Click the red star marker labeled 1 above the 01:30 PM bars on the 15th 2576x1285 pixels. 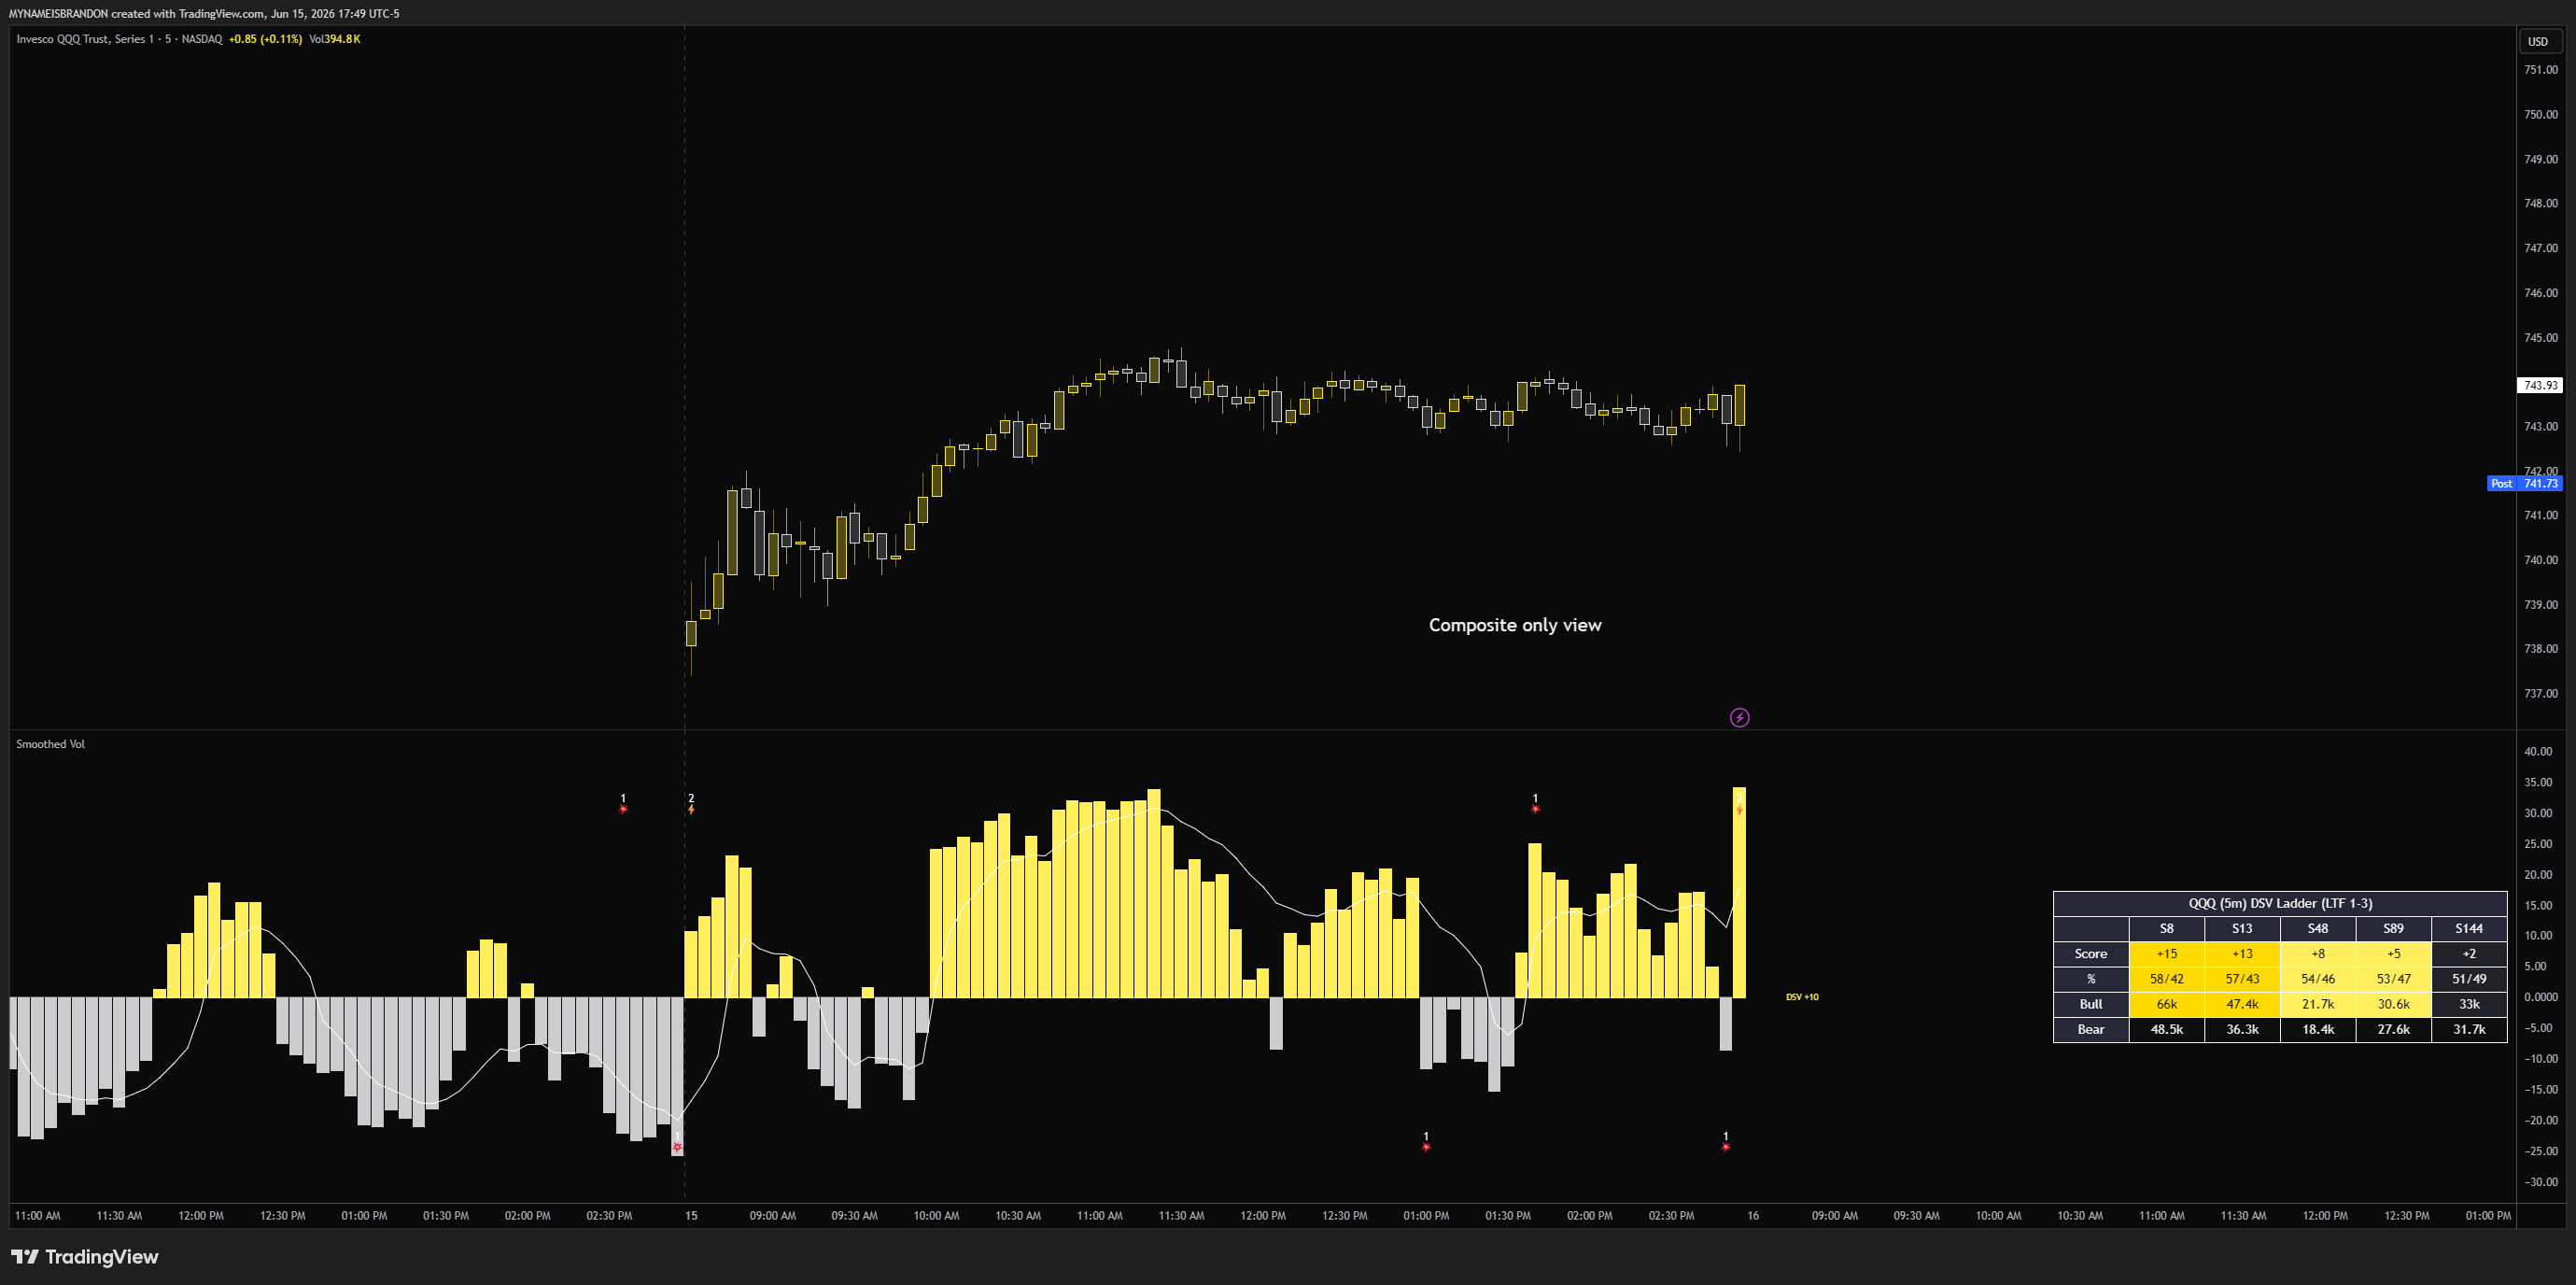tap(1535, 808)
